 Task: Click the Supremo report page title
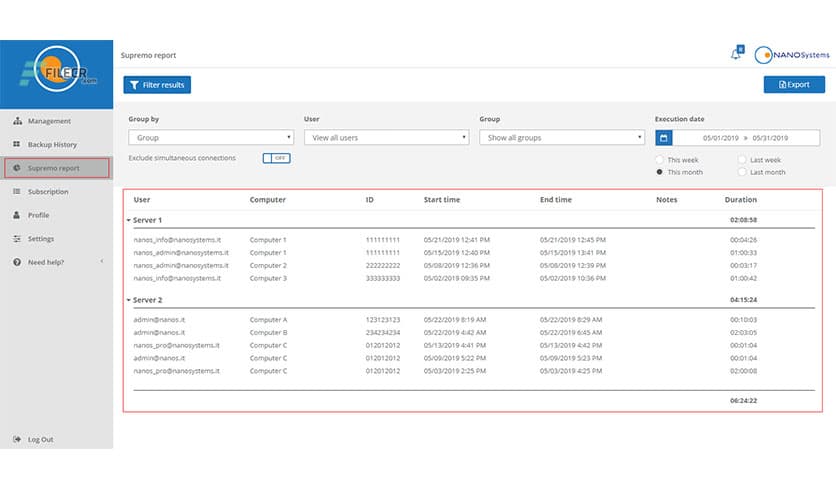(x=148, y=55)
